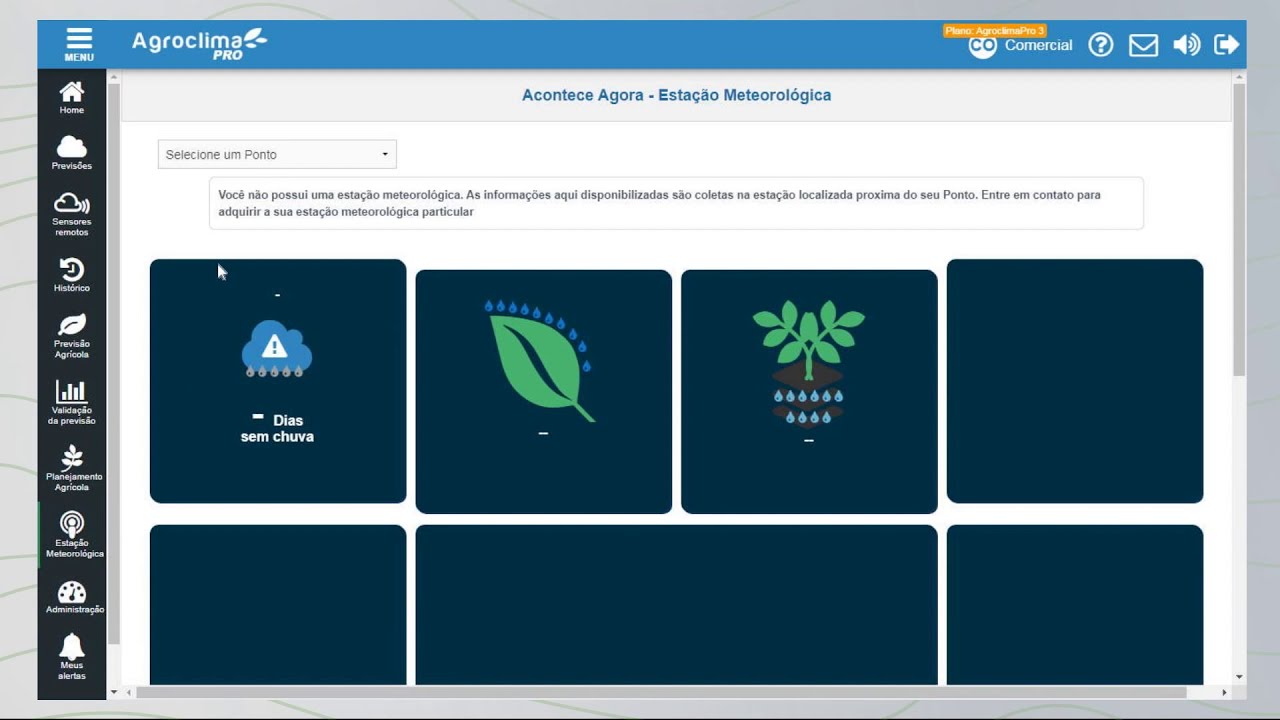Click the scroll-down arrow at right
The width and height of the screenshot is (1280, 720).
[1239, 677]
